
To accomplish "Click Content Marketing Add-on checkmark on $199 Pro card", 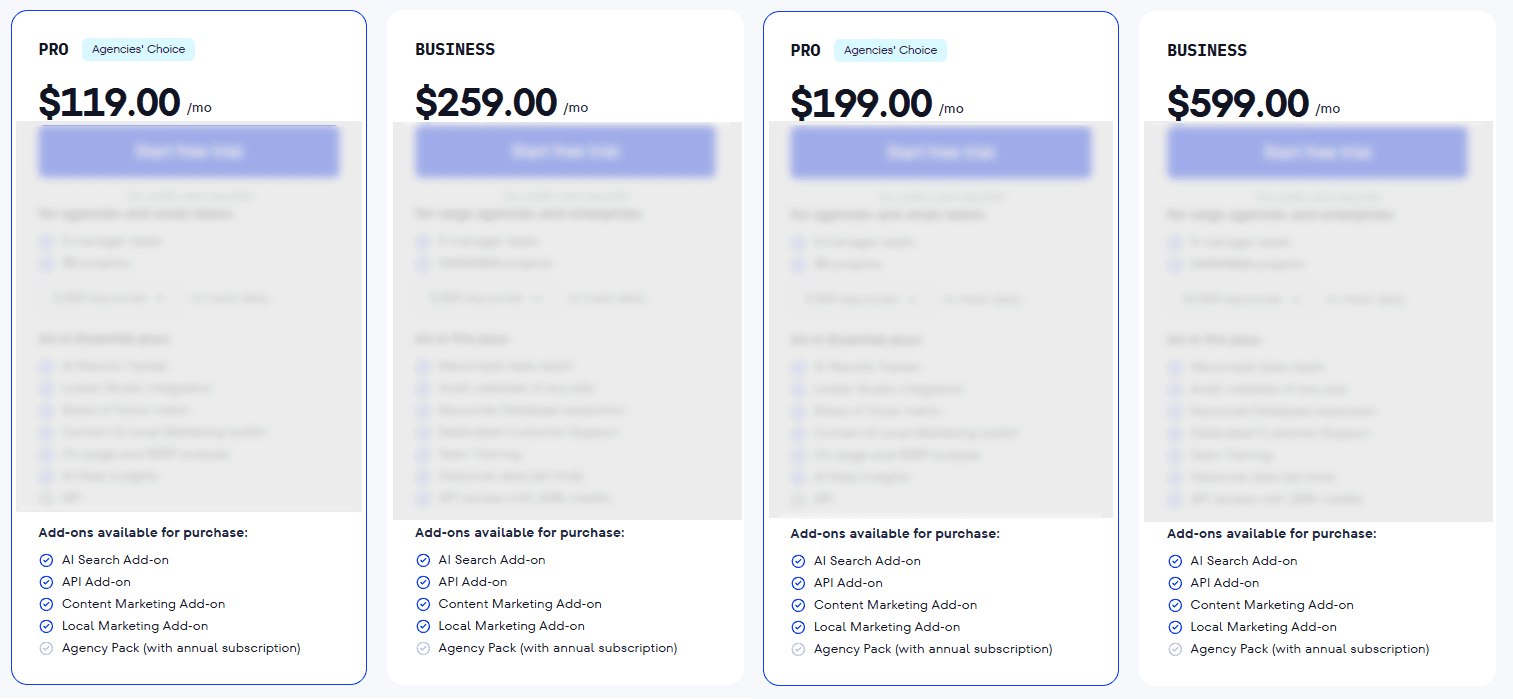I will (798, 604).
